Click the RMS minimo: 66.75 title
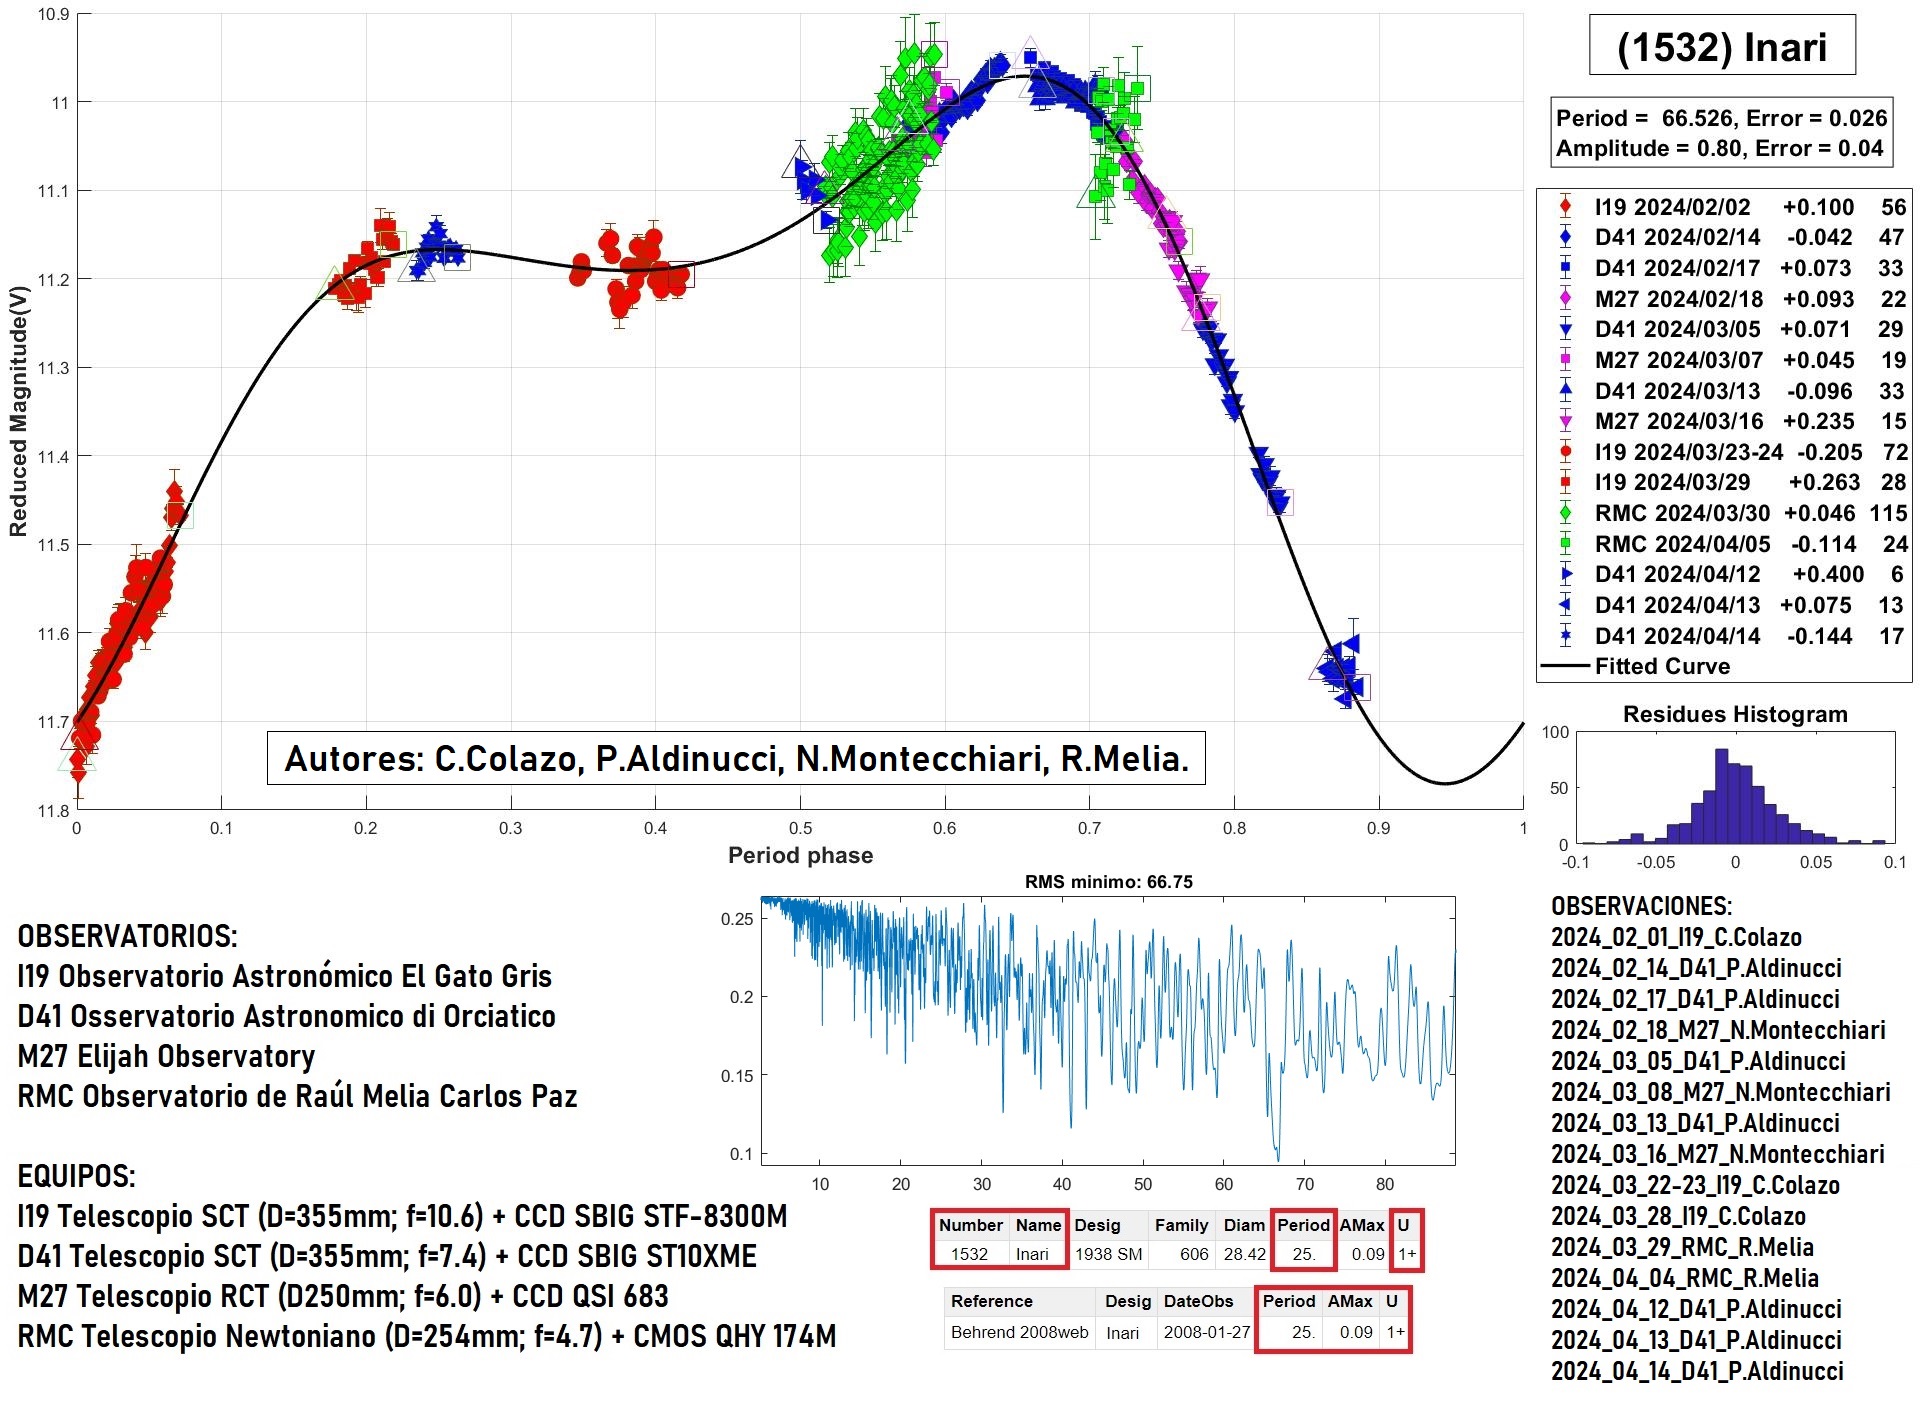Image resolution: width=1920 pixels, height=1402 pixels. (x=1108, y=882)
